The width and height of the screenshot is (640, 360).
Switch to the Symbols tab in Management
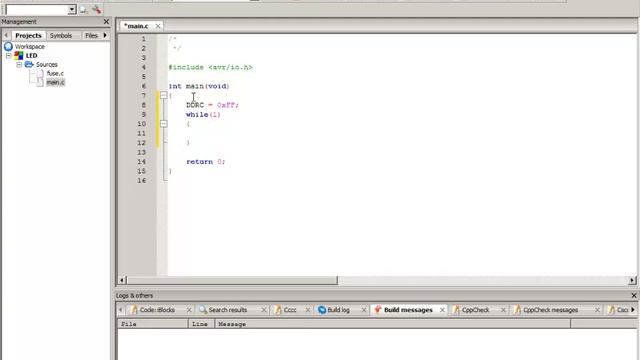(x=61, y=36)
